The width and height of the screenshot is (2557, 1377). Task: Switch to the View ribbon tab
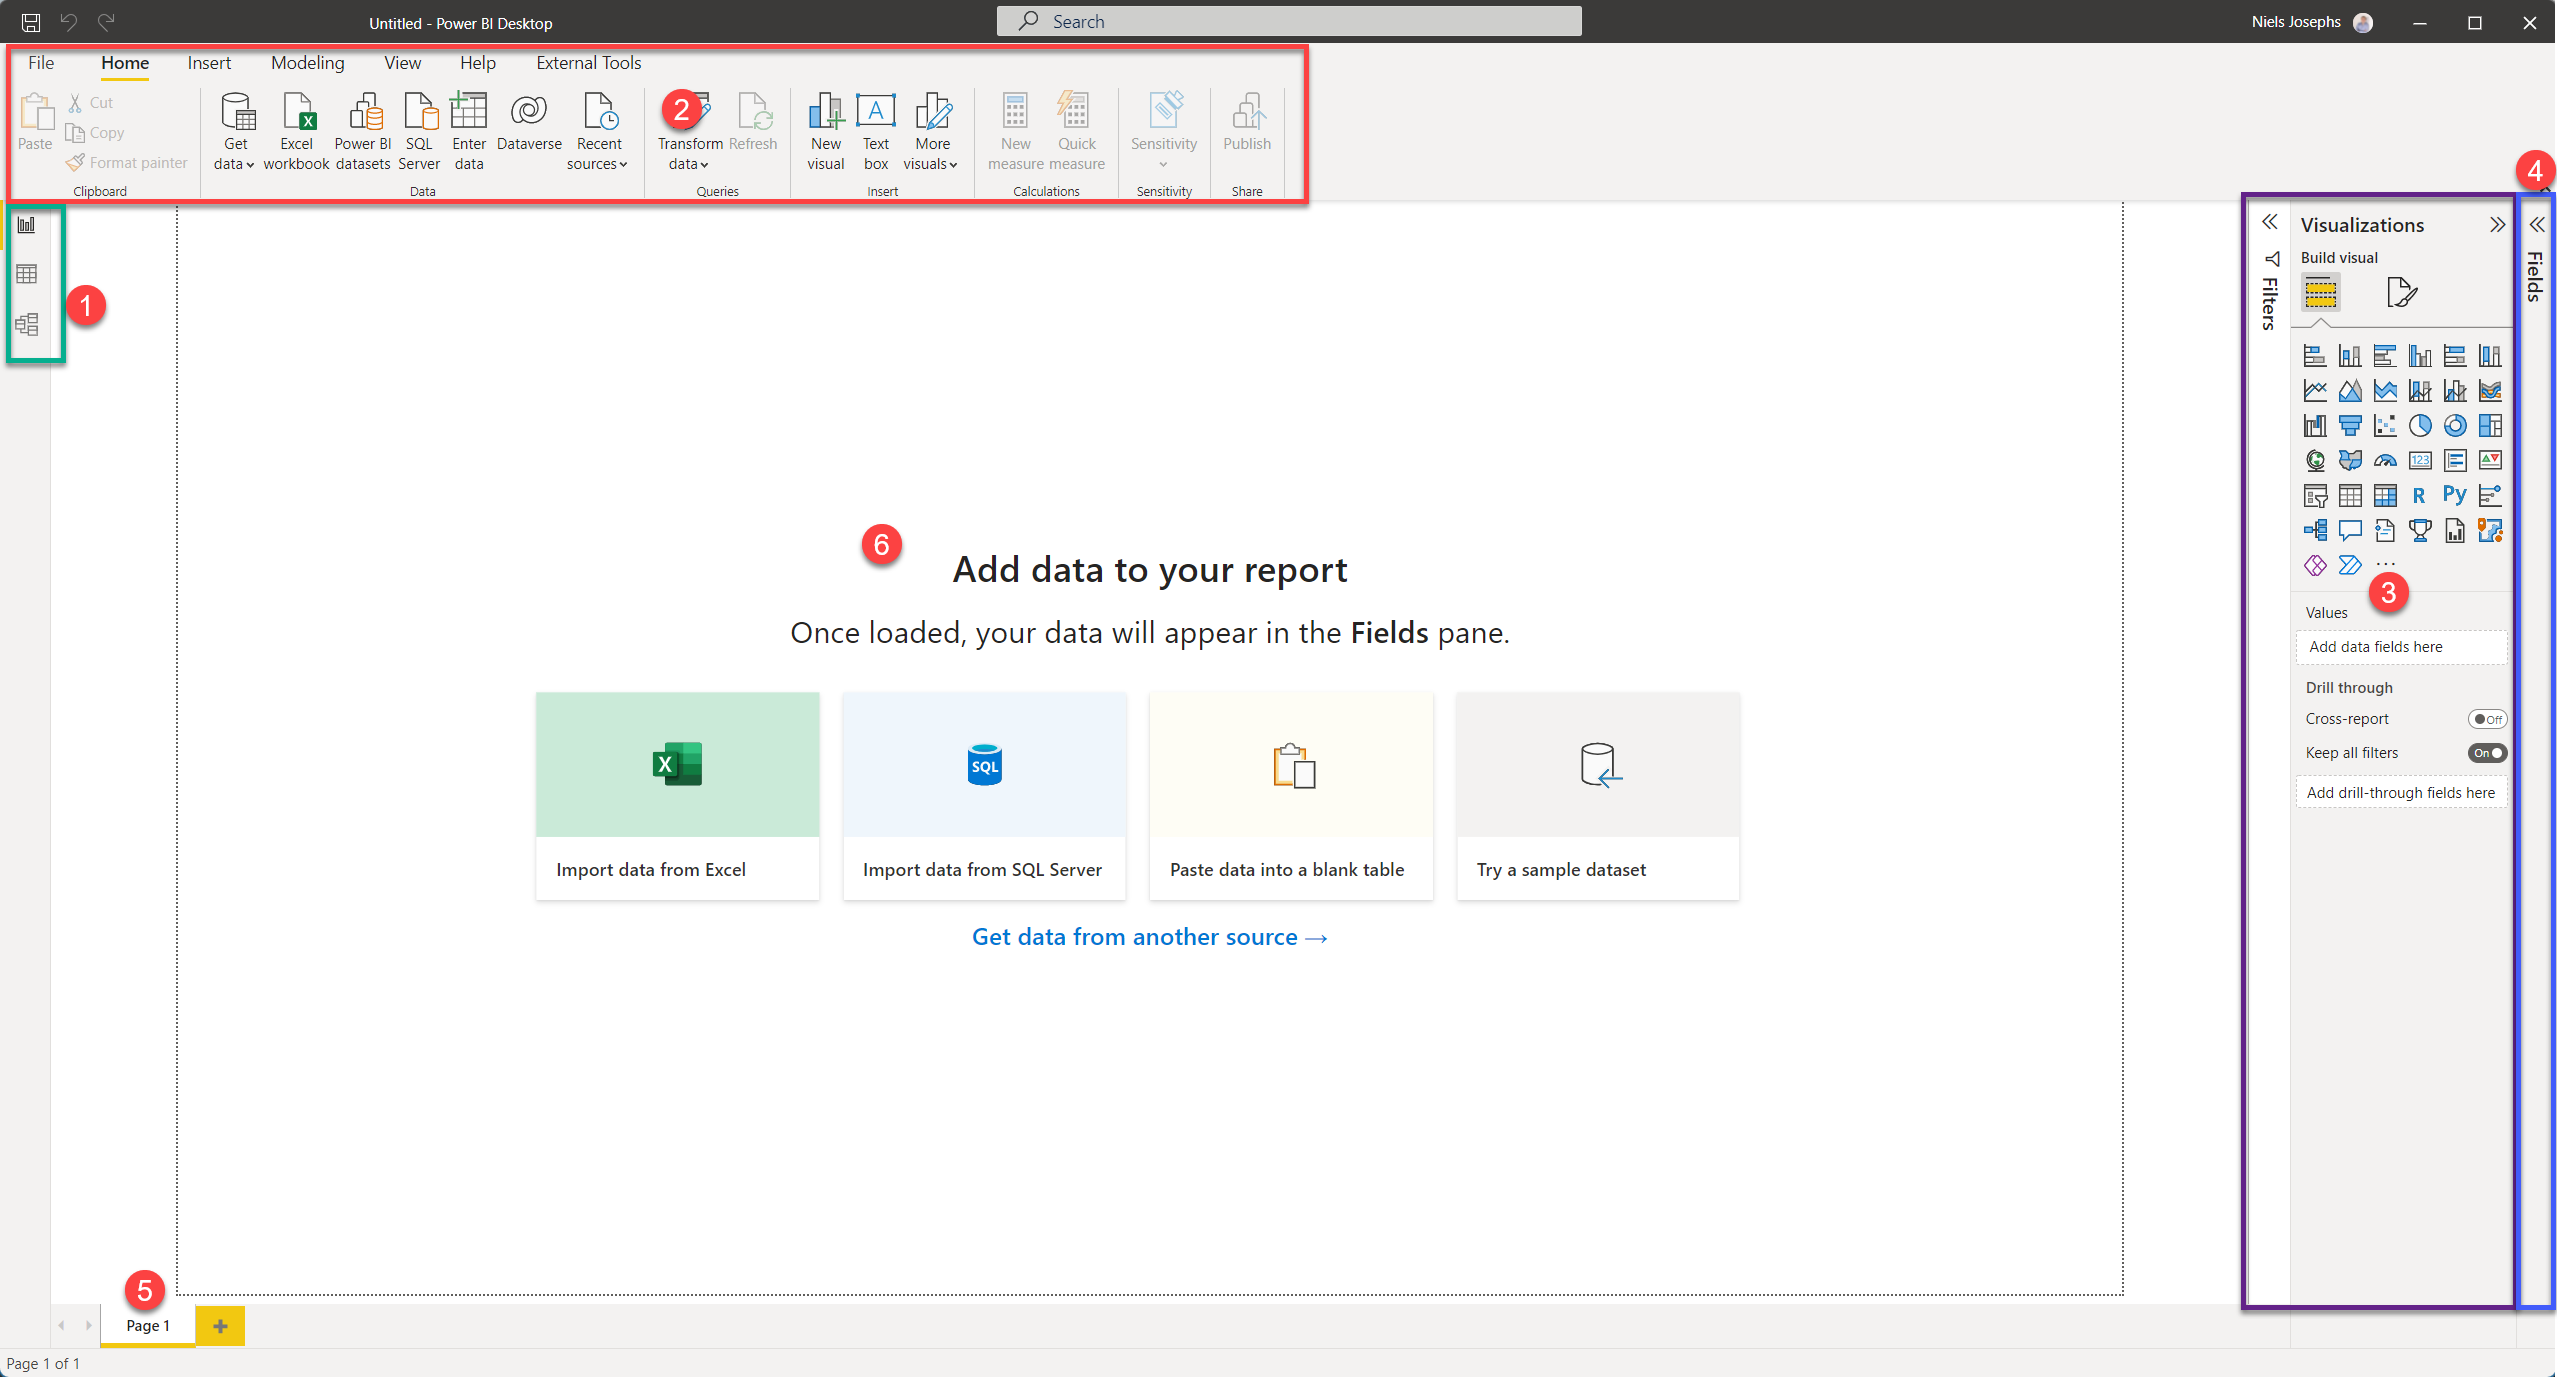(x=403, y=63)
